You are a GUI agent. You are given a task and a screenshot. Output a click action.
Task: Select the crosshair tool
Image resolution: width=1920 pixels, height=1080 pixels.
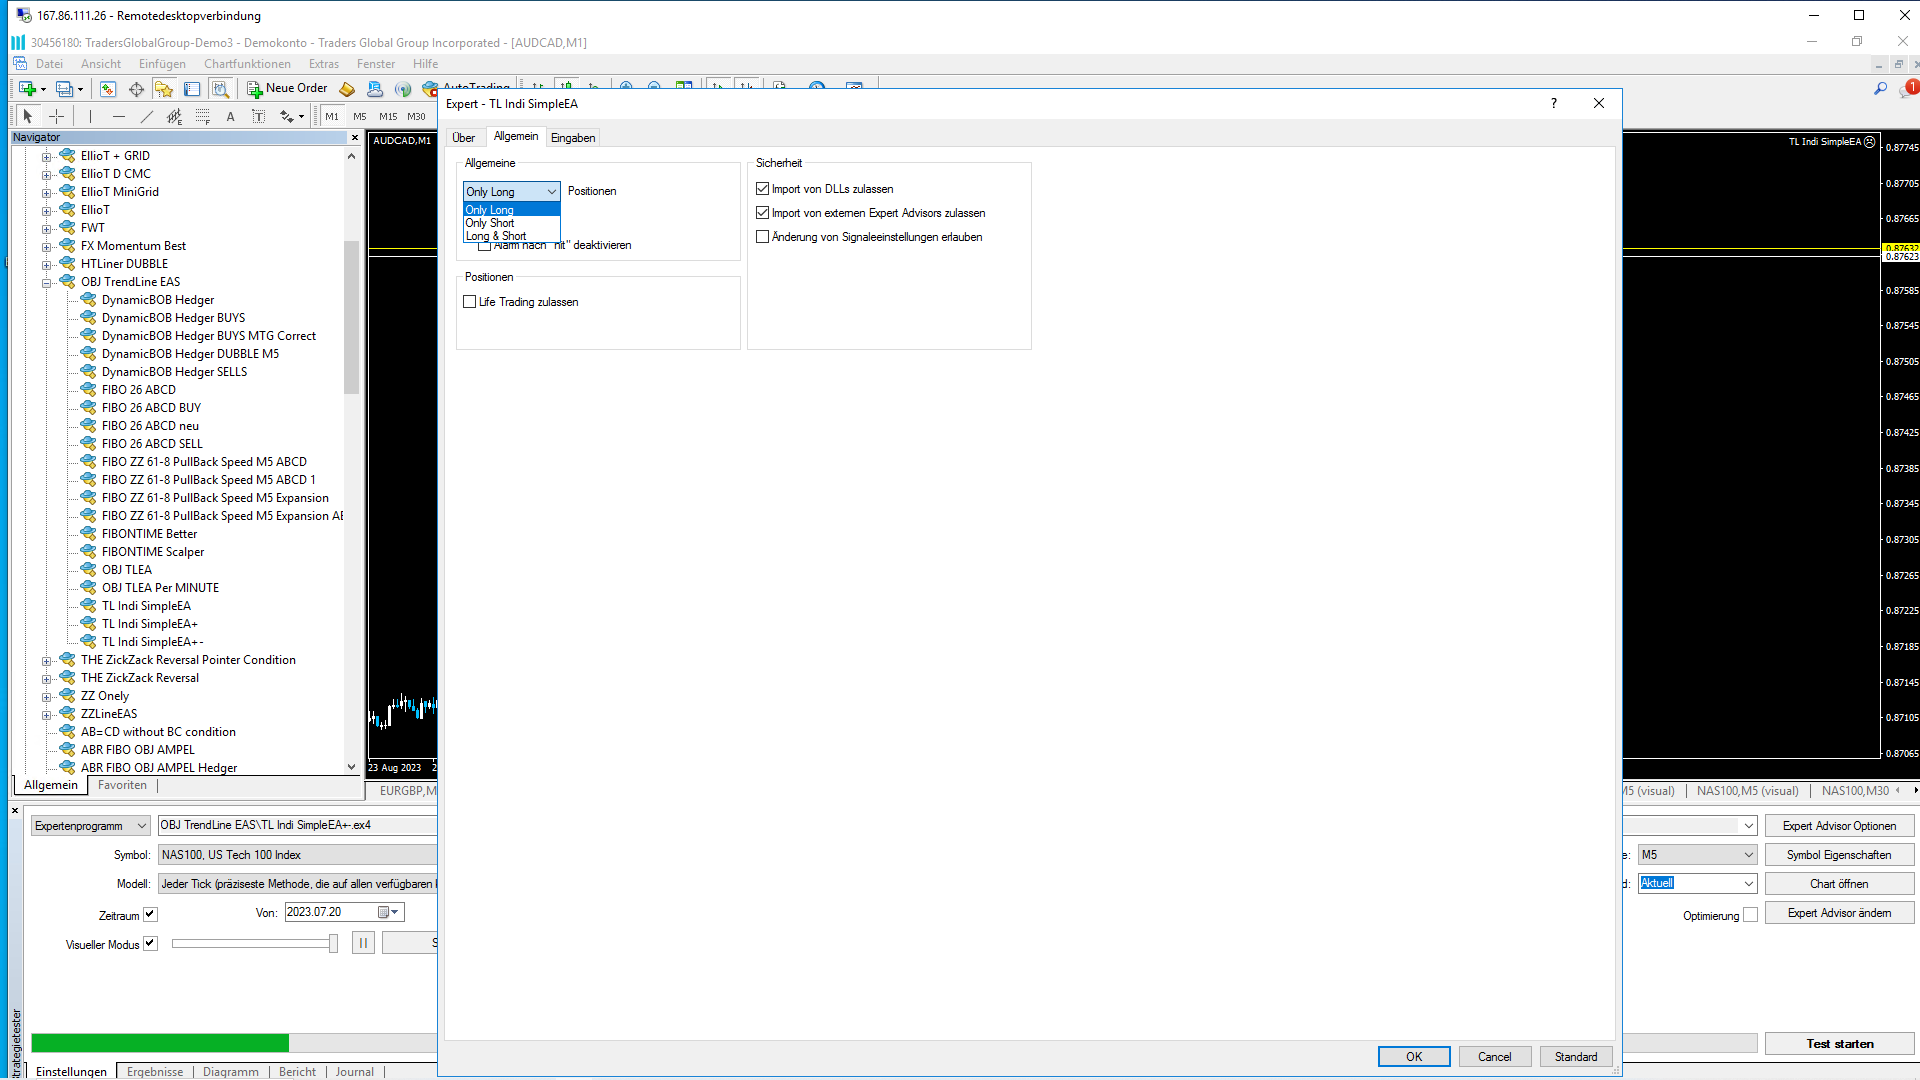57,116
